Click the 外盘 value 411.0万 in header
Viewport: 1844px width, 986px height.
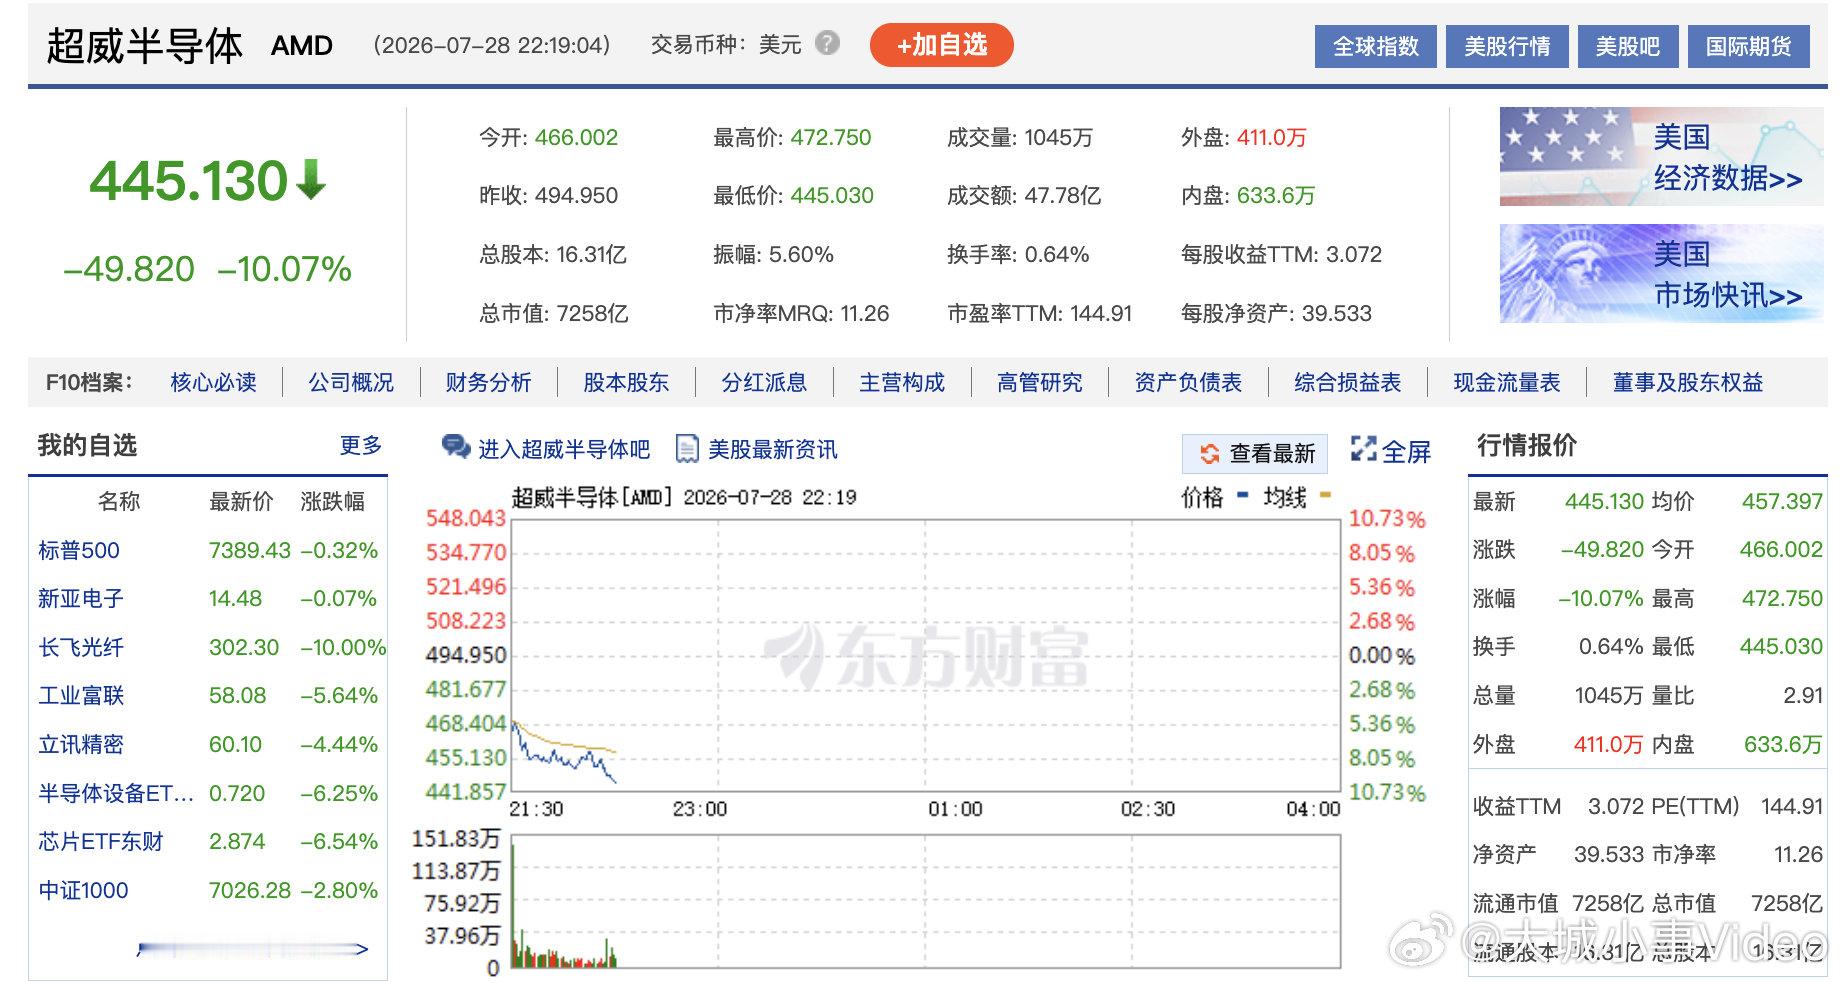pos(1272,137)
